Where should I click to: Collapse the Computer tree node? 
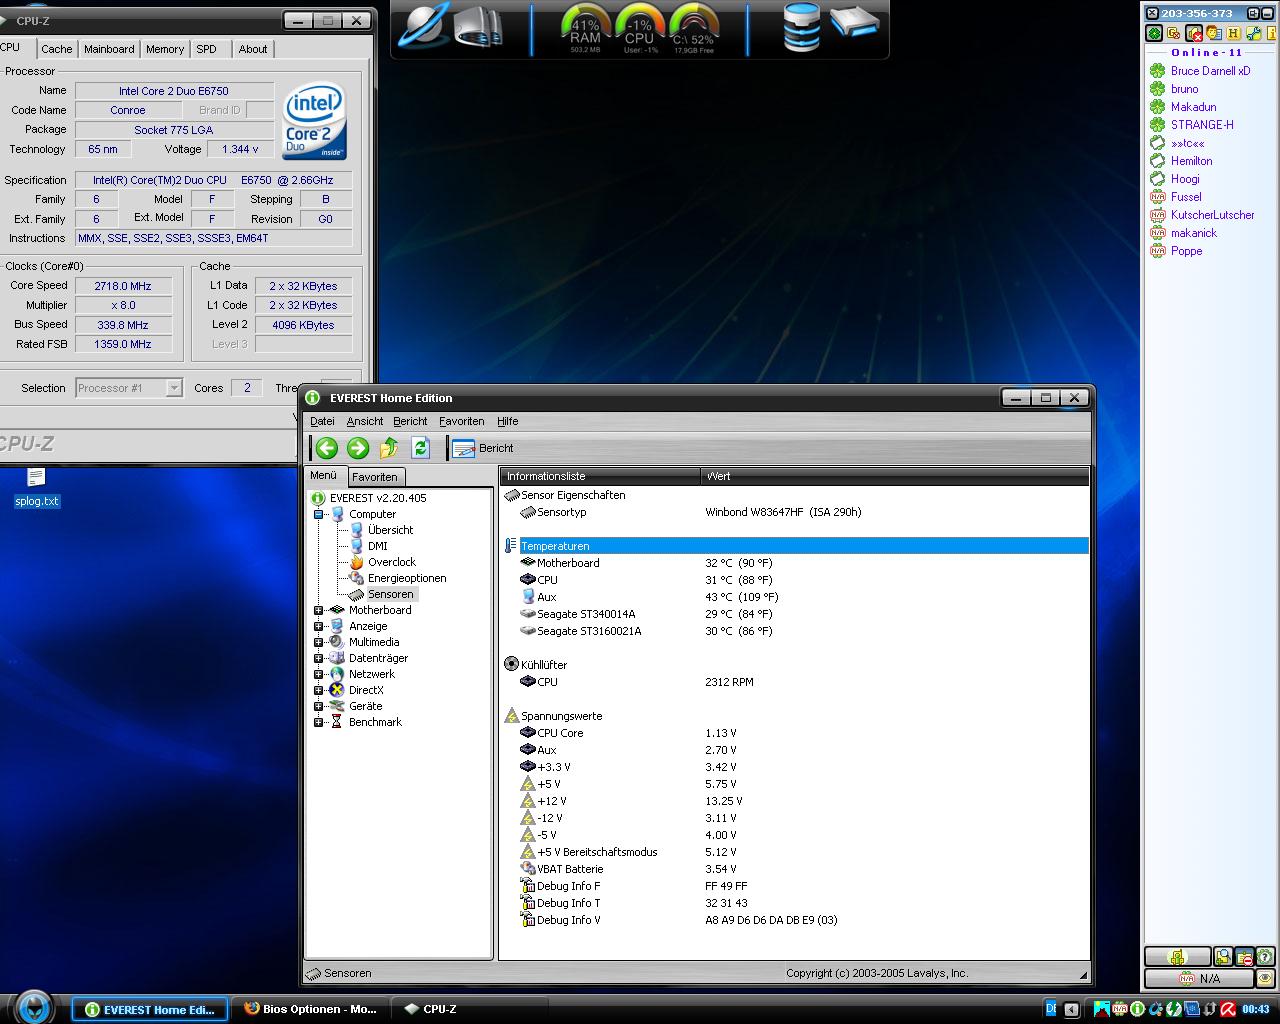[x=319, y=514]
